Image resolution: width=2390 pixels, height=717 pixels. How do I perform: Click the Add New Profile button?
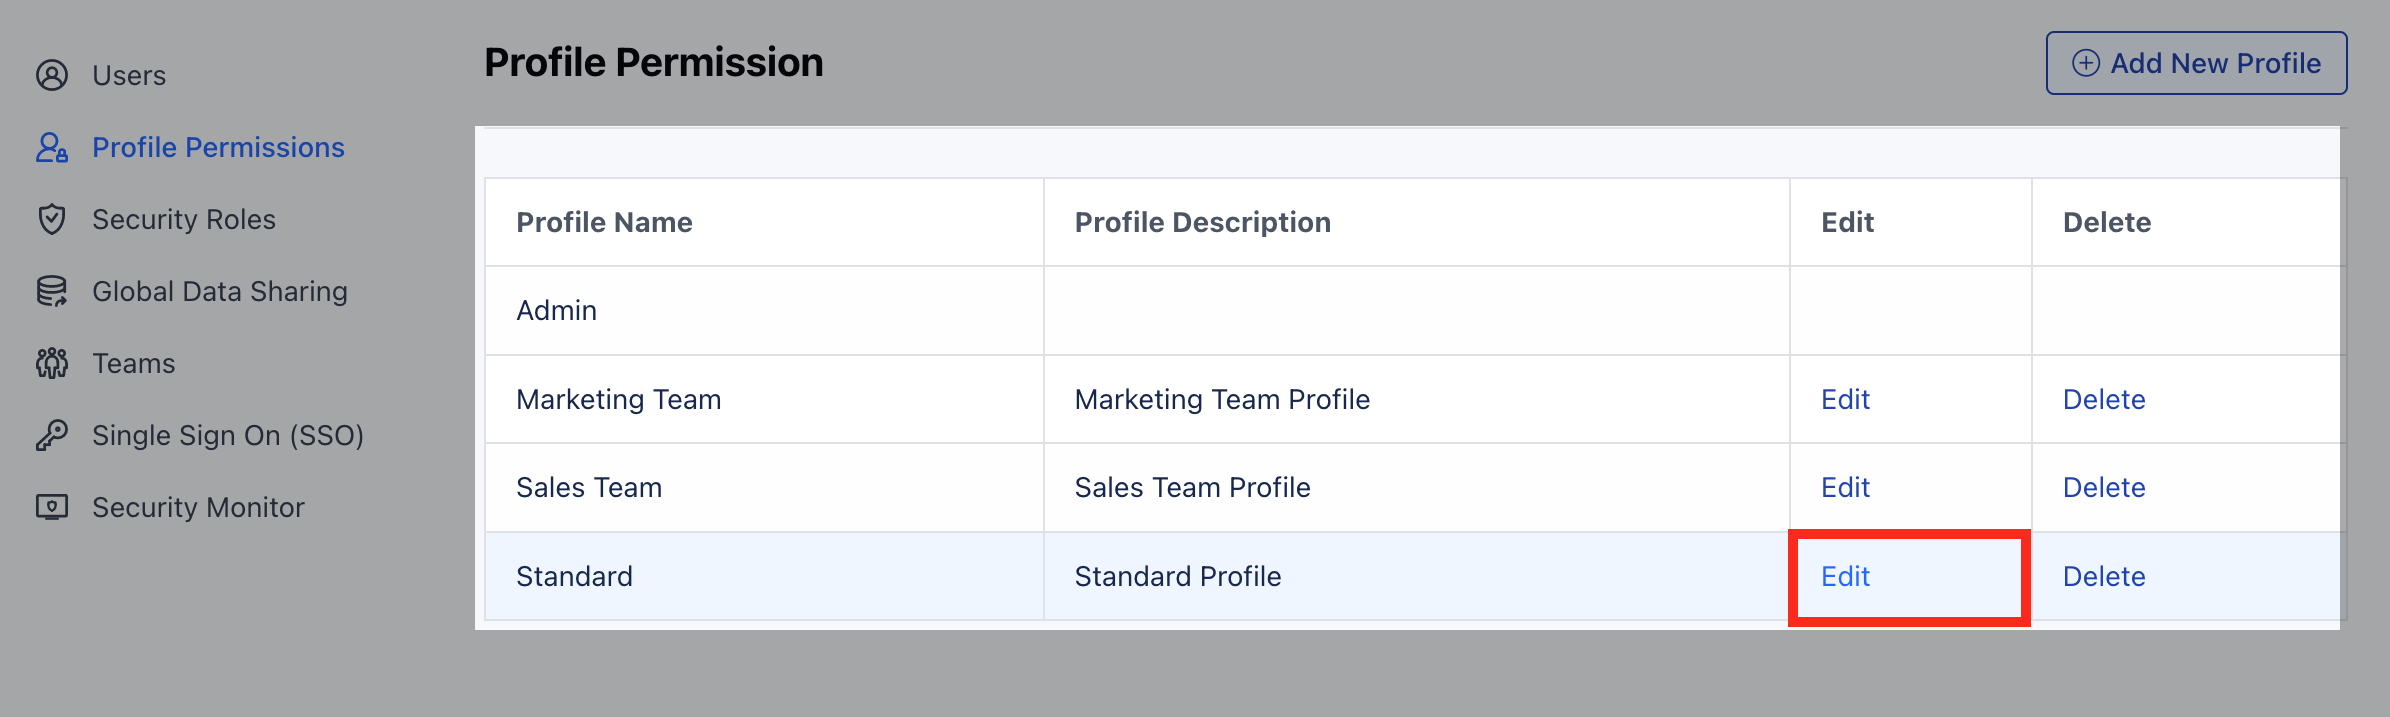(x=2196, y=63)
